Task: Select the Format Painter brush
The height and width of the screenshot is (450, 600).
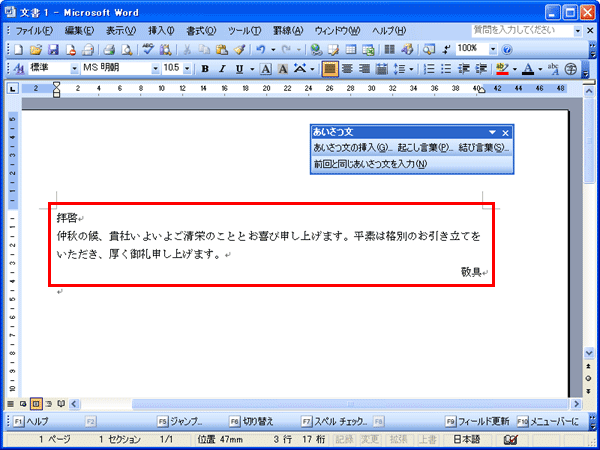Action: tap(239, 49)
